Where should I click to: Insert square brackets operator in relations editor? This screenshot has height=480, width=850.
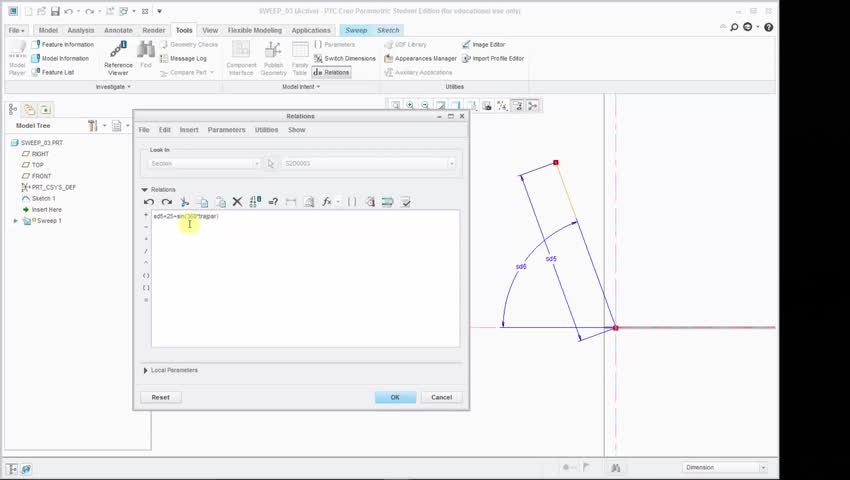146,287
